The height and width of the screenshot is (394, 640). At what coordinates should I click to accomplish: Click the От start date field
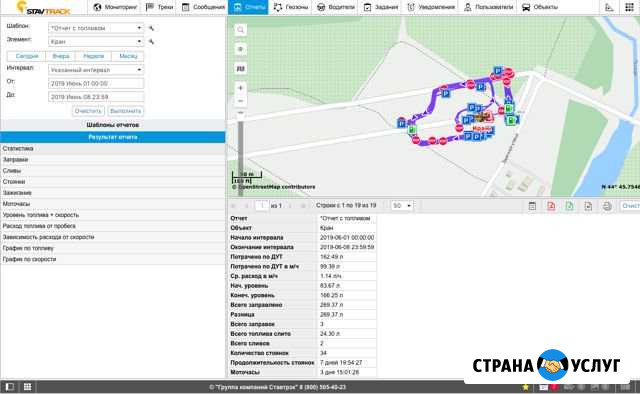pos(96,83)
